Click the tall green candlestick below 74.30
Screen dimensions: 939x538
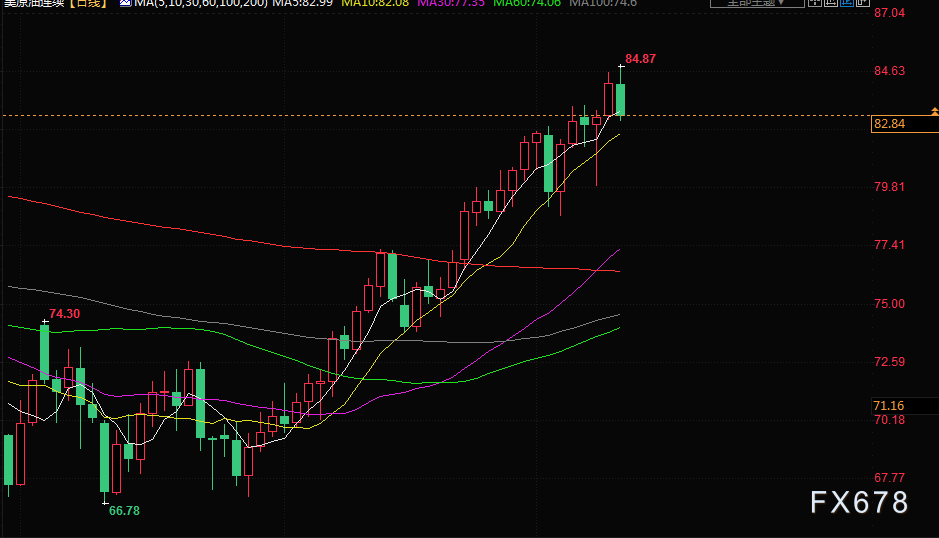point(45,352)
